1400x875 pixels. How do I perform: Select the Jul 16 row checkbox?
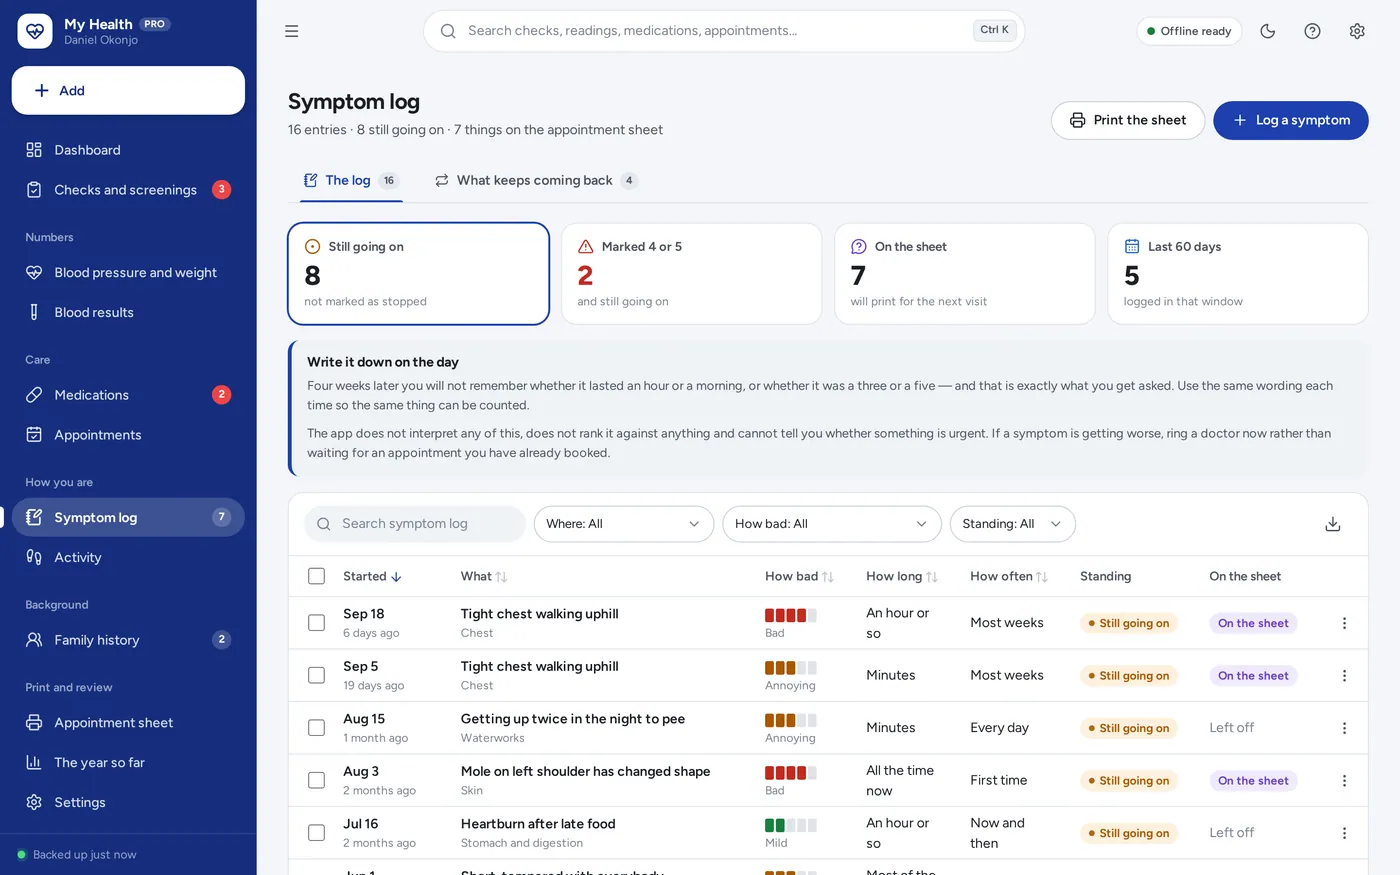click(x=317, y=833)
